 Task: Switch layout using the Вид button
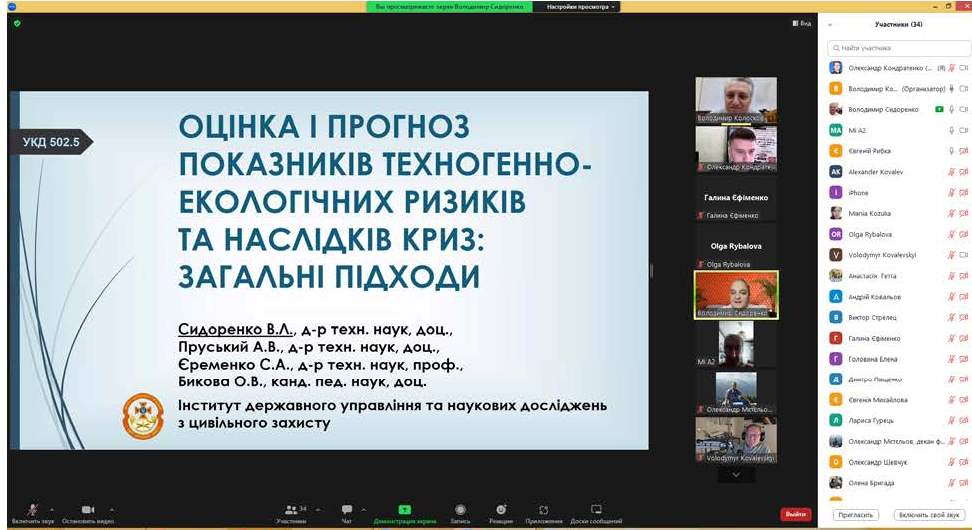(x=802, y=23)
